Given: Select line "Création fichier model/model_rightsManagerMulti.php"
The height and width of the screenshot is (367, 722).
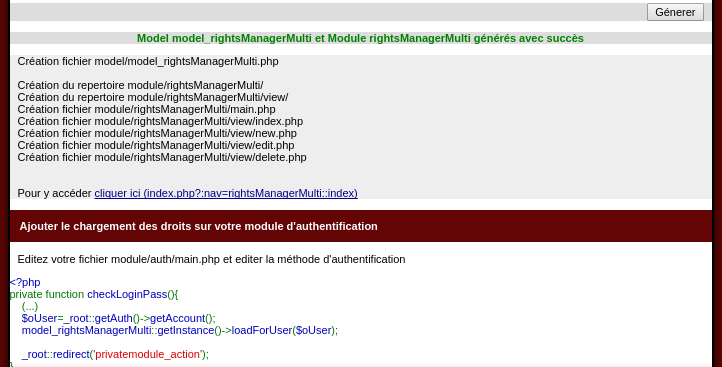Looking at the screenshot, I should 148,61.
